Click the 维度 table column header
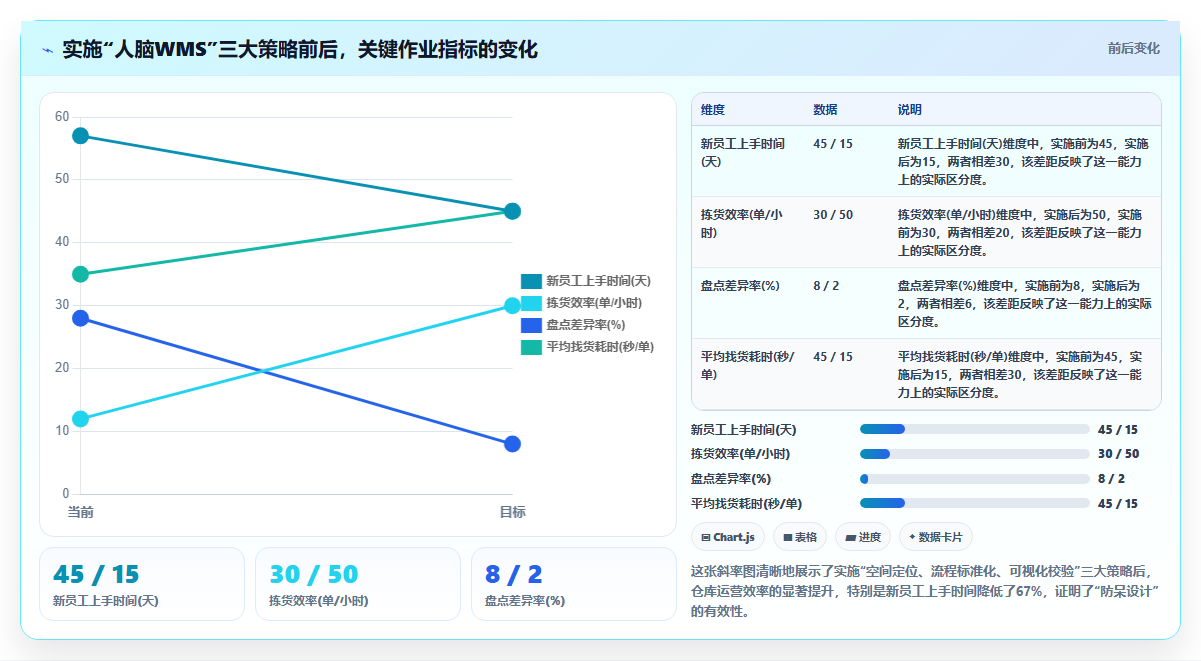 pyautogui.click(x=713, y=110)
